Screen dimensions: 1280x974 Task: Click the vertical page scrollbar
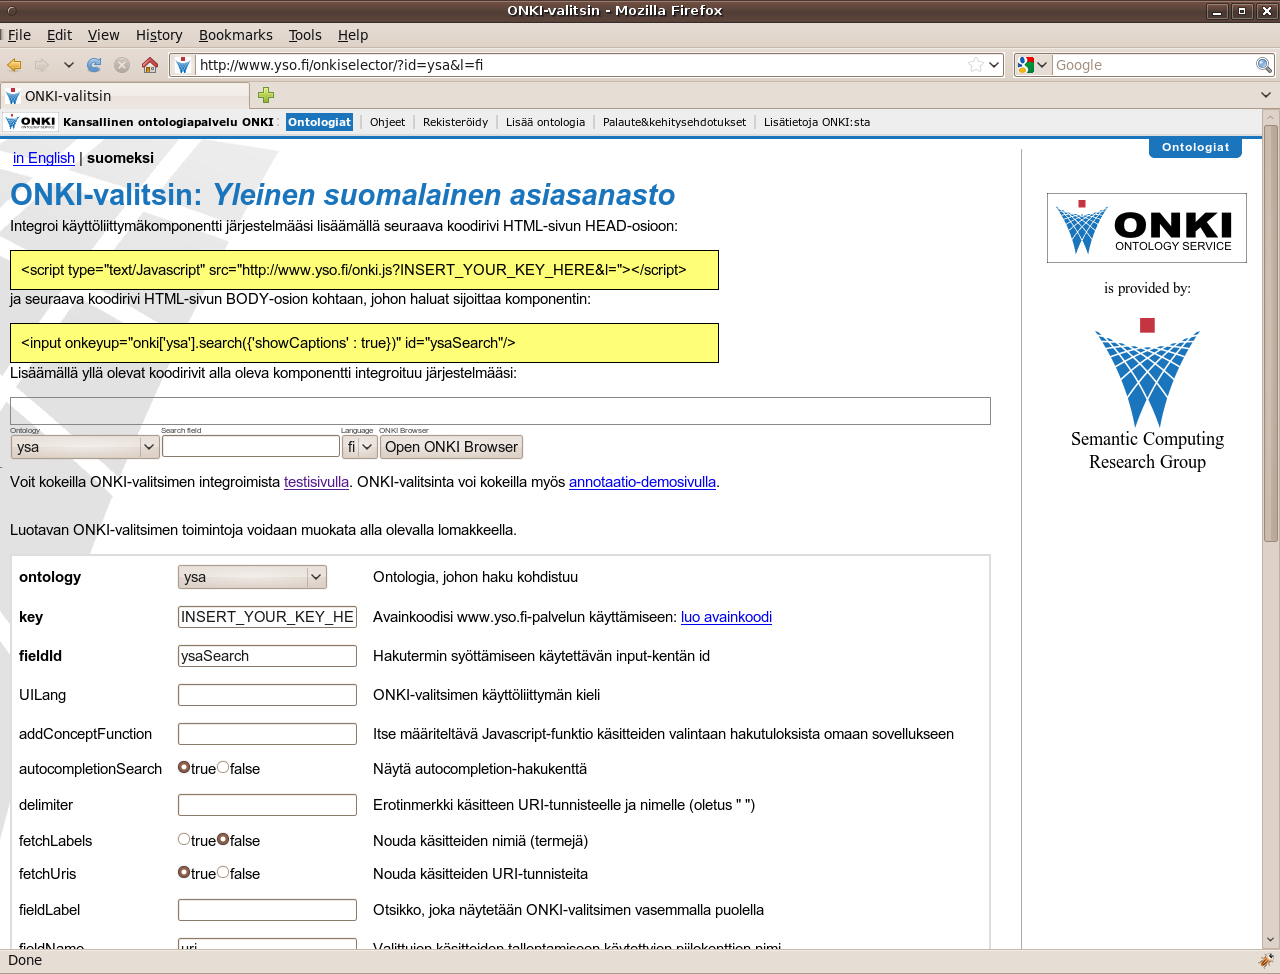[x=1270, y=333]
